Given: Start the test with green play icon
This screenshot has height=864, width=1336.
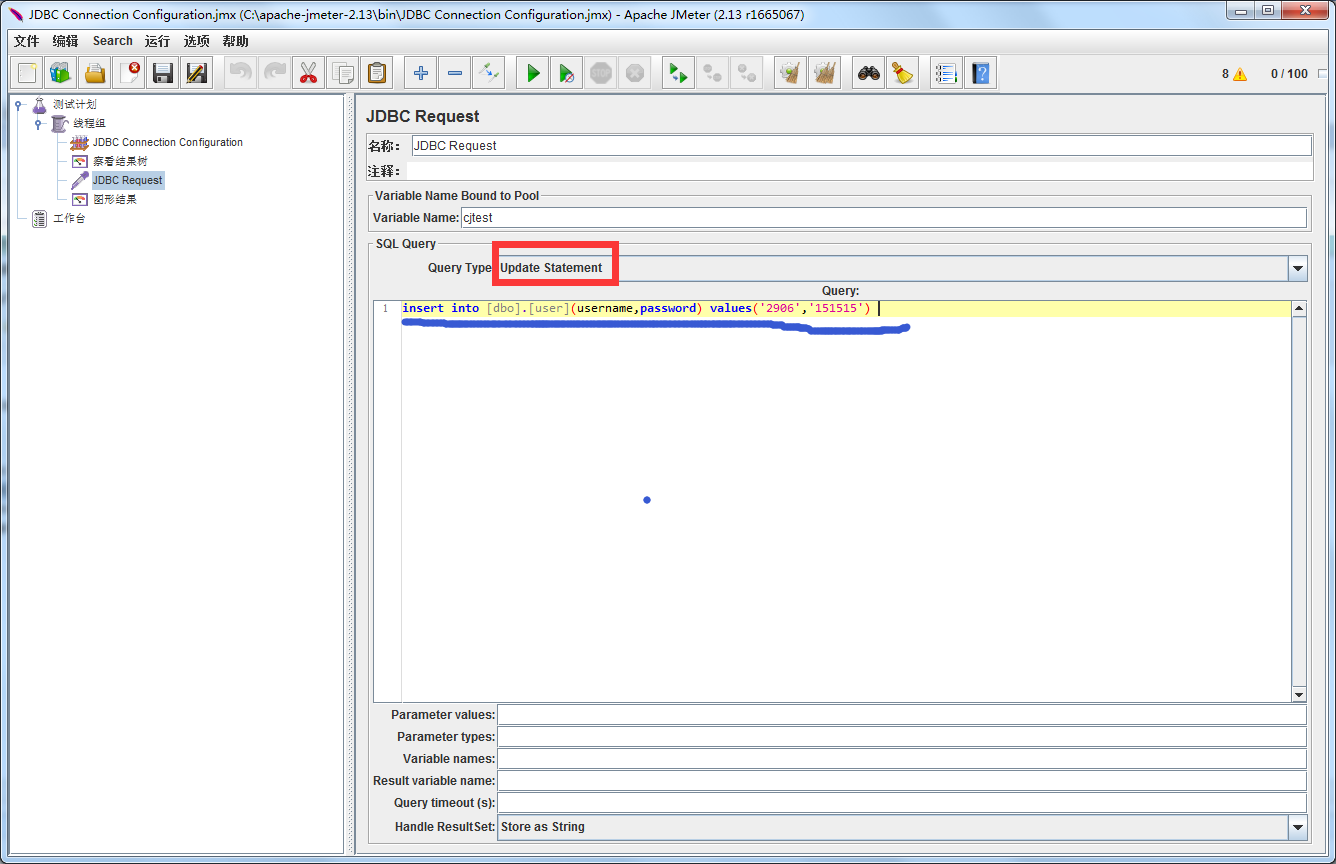Looking at the screenshot, I should tap(533, 73).
